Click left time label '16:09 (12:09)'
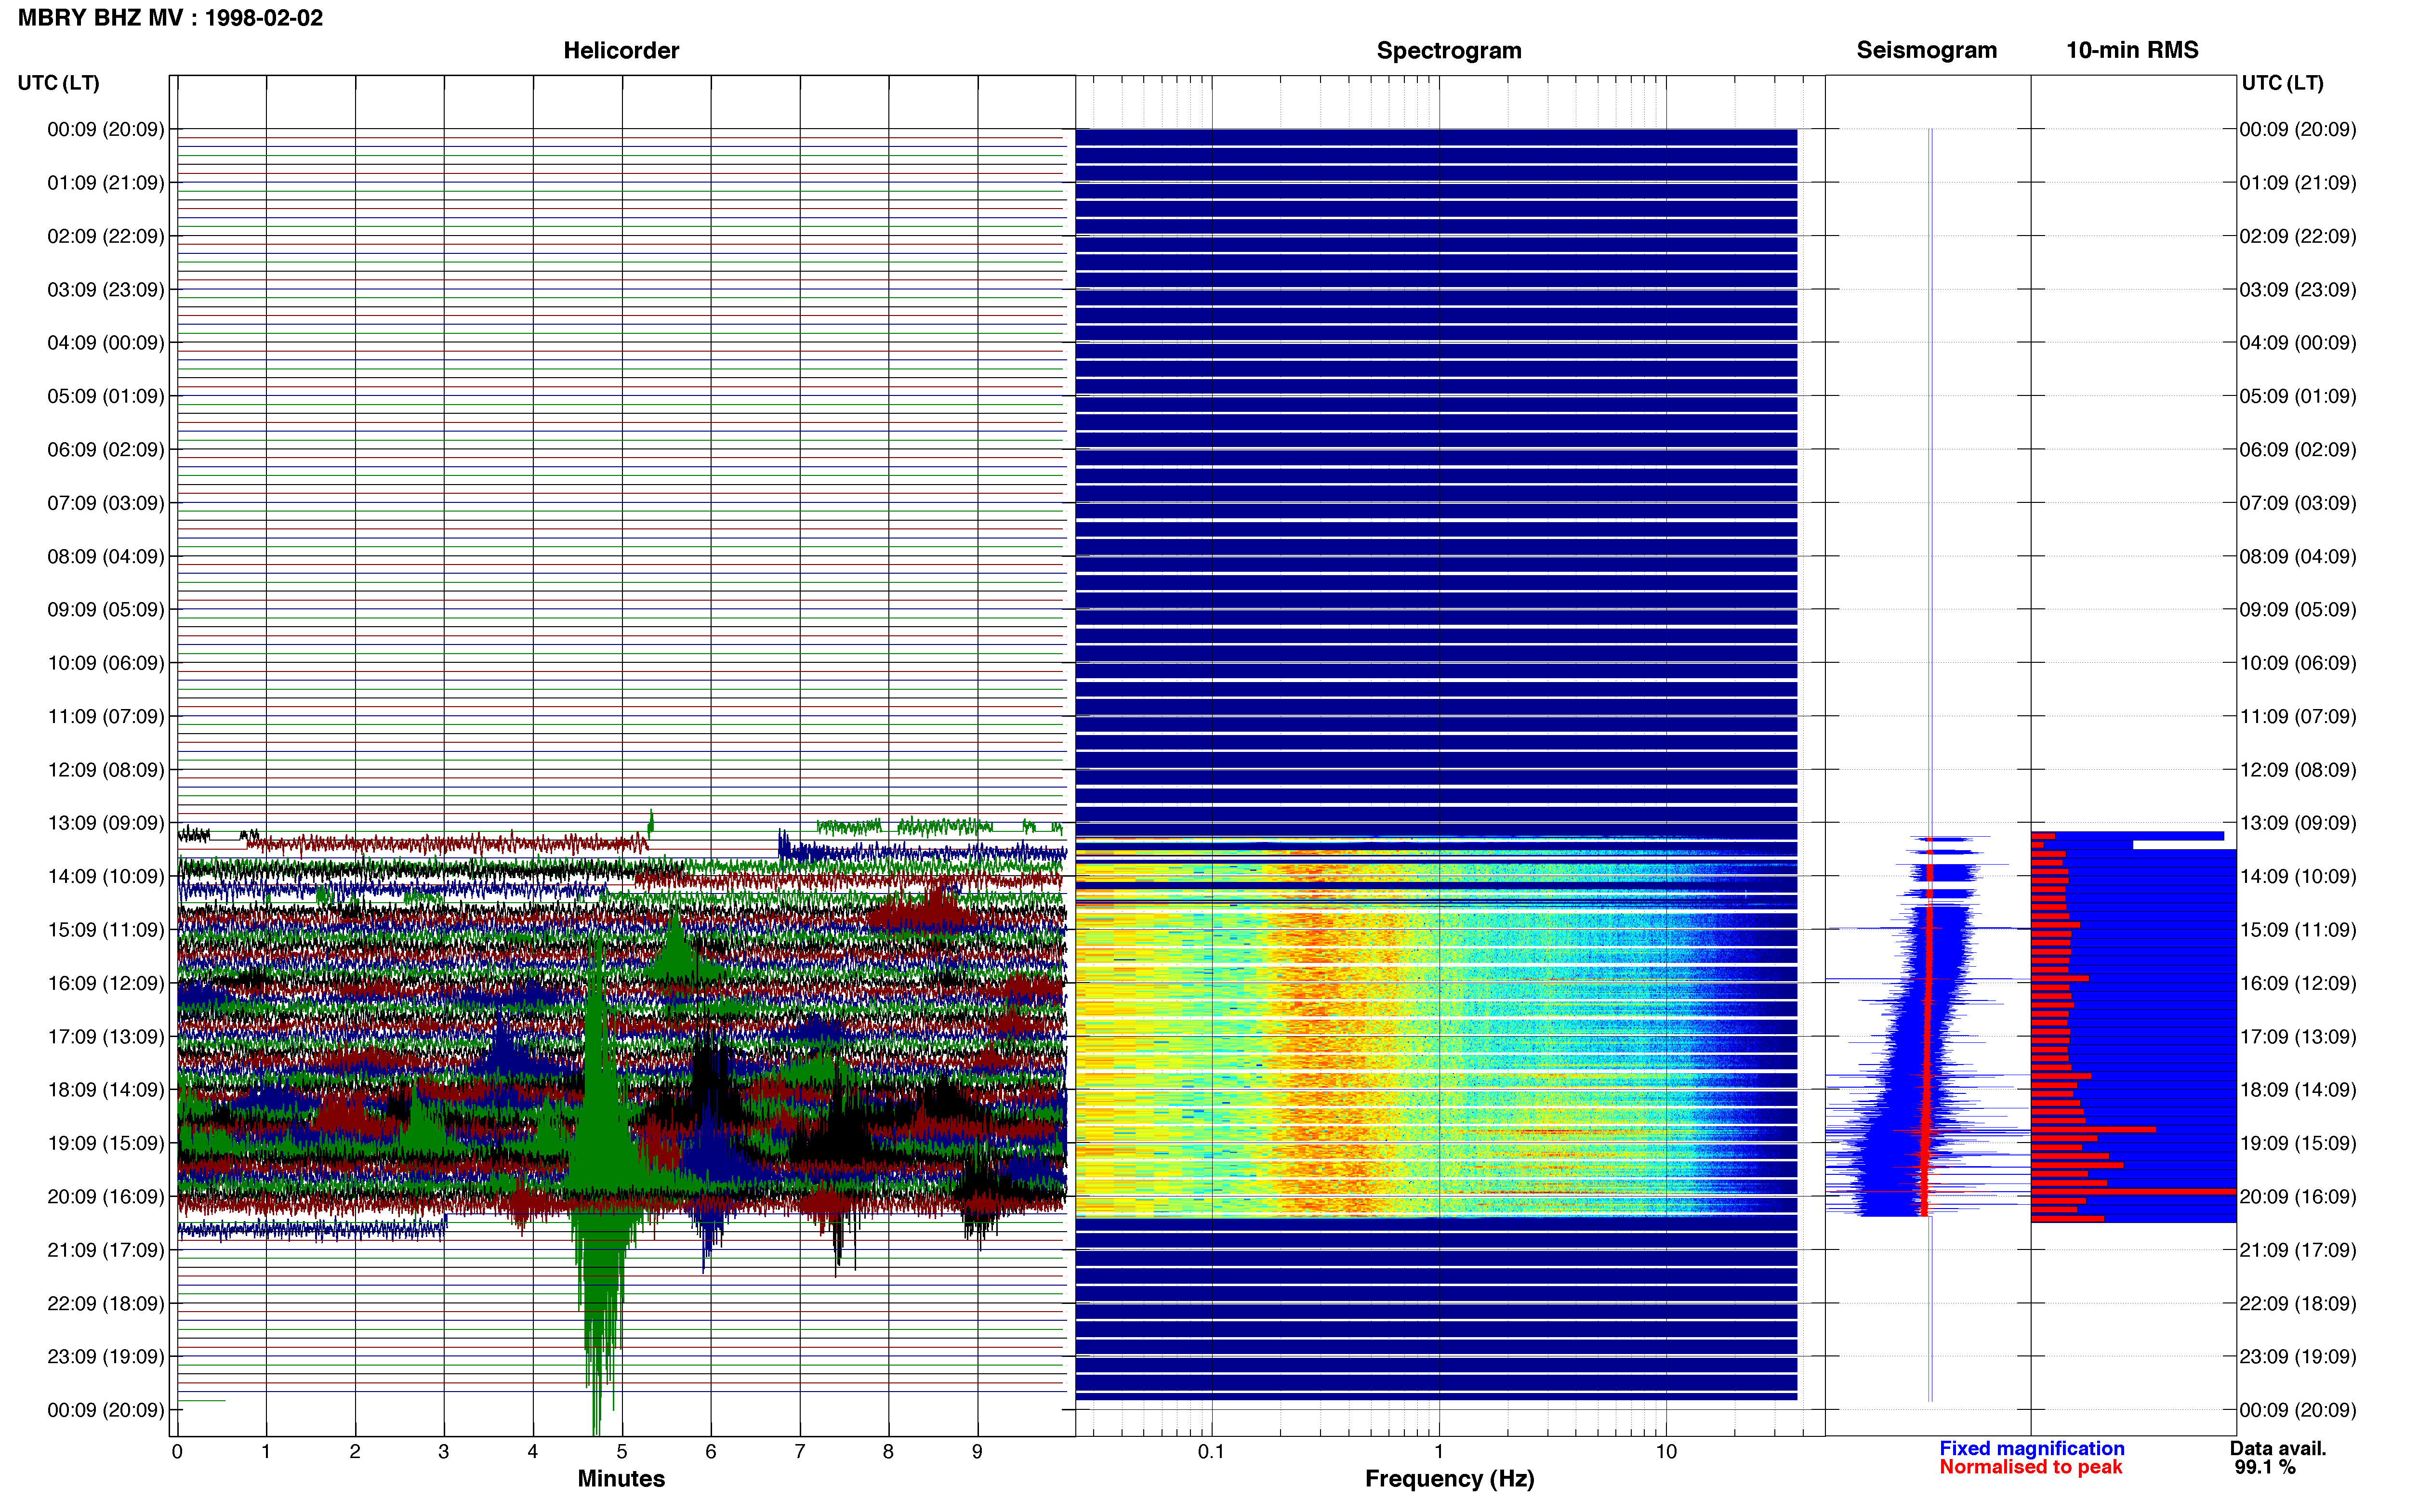Screen dimensions: 2418x1512 106,983
